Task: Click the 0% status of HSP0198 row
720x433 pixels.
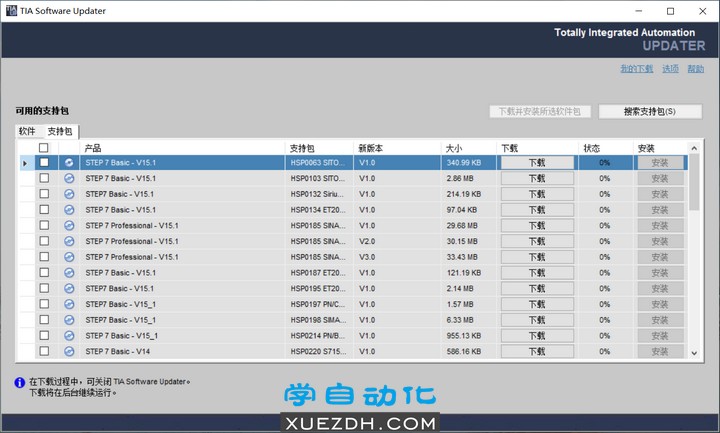Action: [x=604, y=320]
